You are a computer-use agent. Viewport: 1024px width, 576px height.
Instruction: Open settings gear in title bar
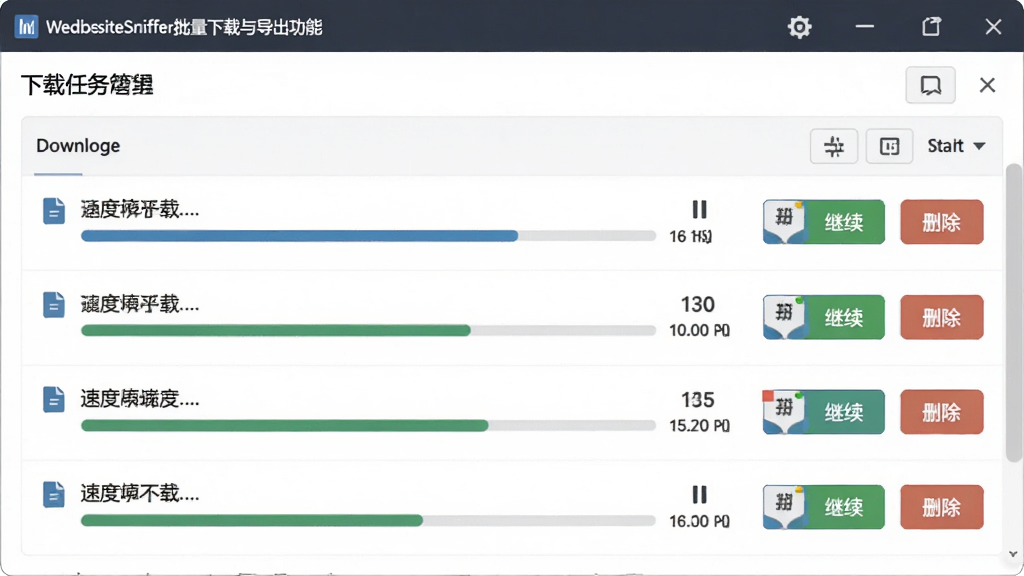point(799,27)
